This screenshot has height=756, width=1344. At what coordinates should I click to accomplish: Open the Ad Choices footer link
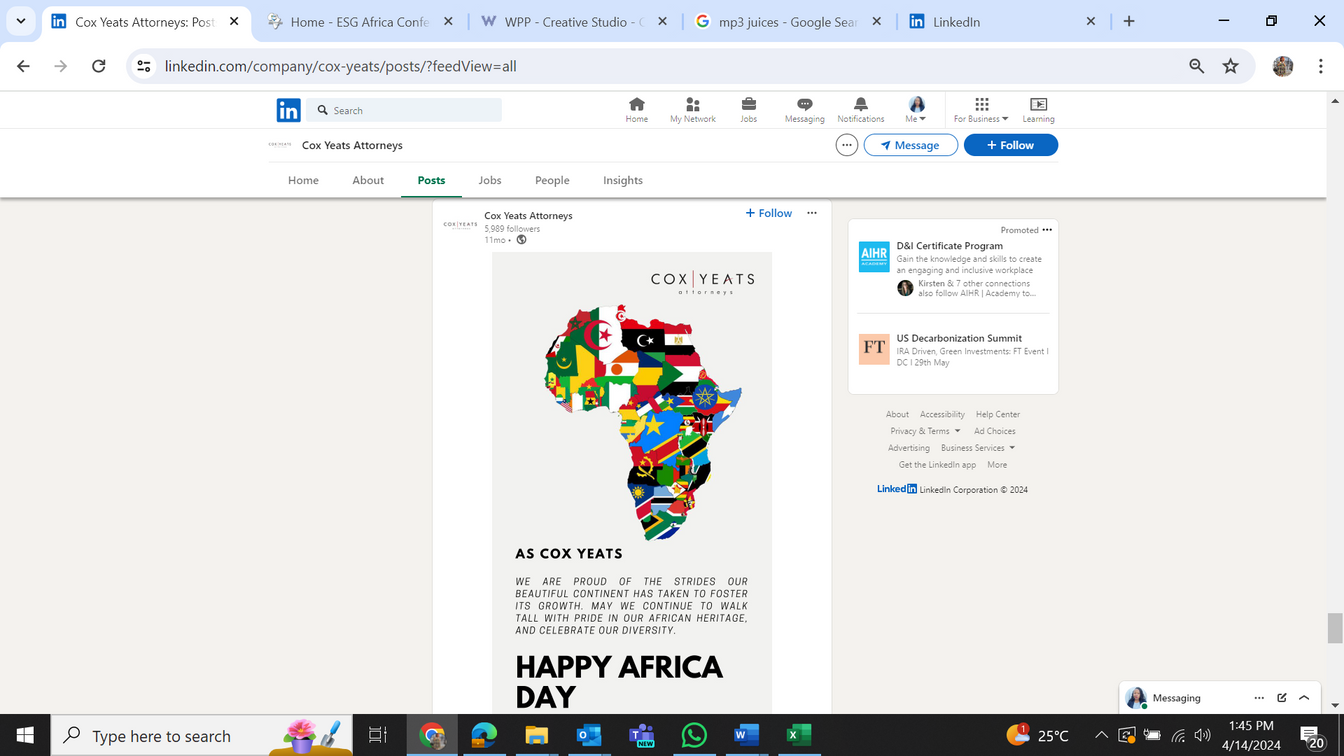click(x=995, y=431)
